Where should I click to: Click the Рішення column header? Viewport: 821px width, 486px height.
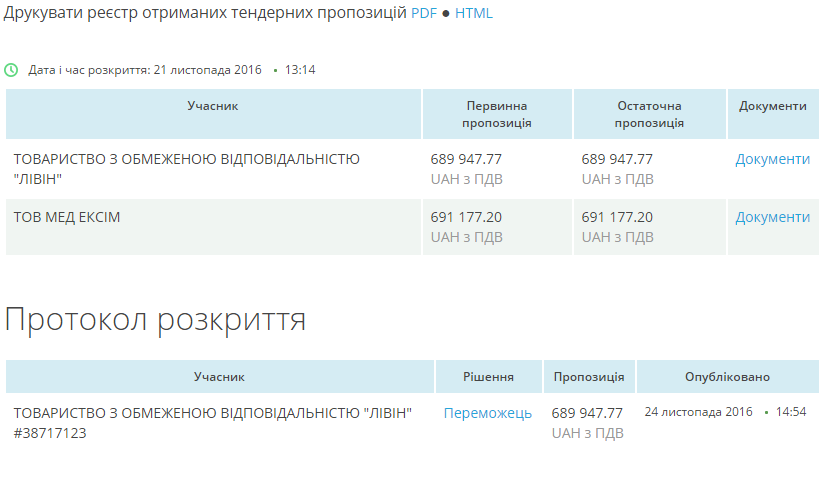coord(488,377)
